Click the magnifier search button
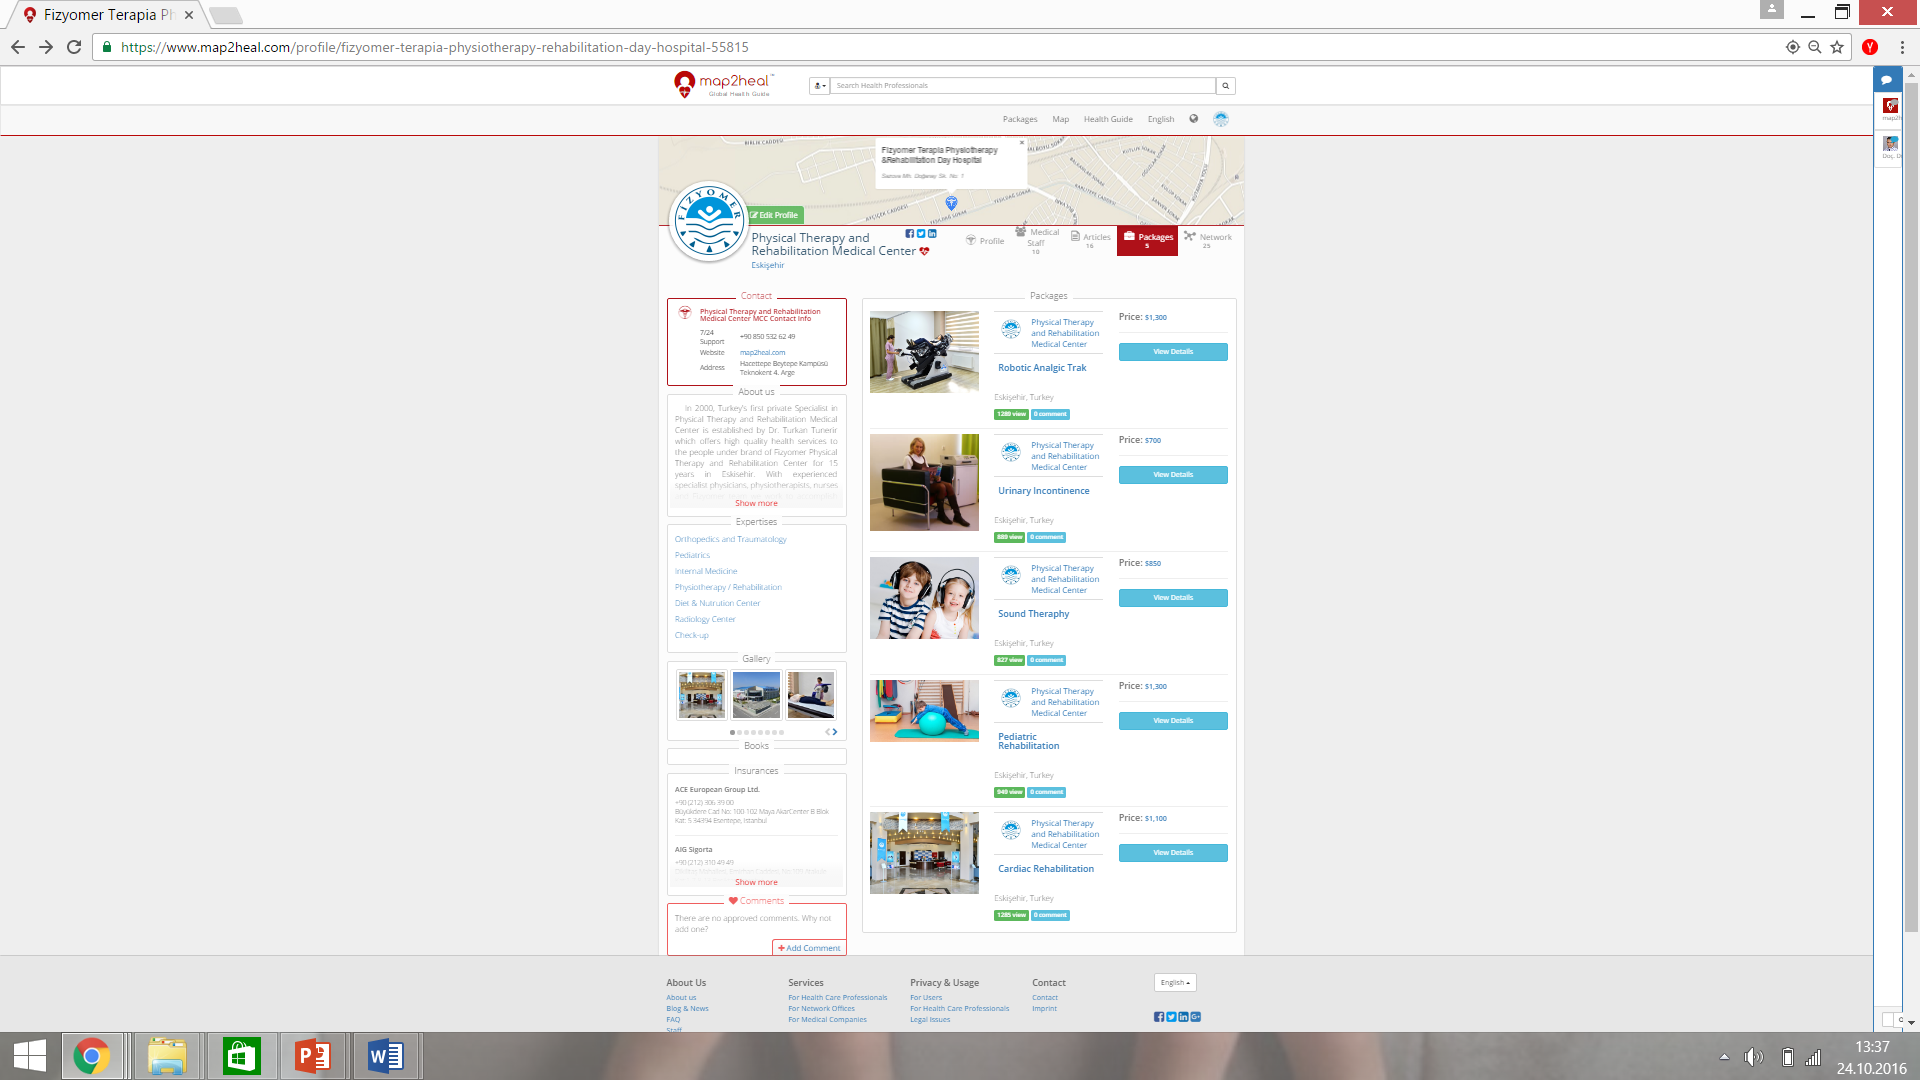 pos(1225,86)
